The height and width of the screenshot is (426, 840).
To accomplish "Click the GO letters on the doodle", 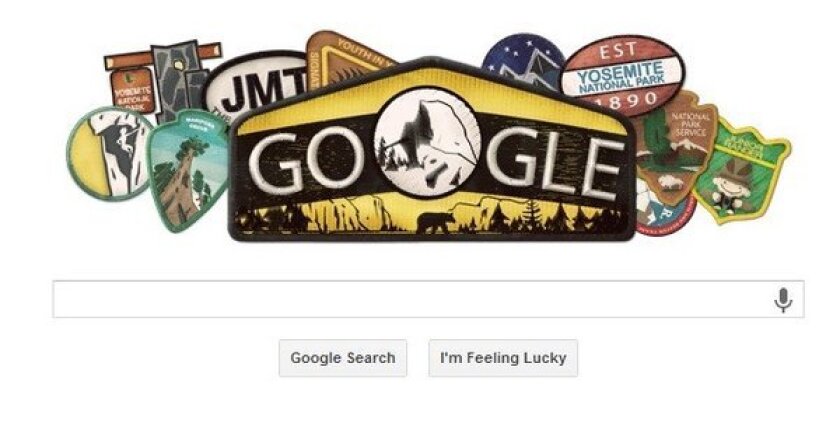I will coord(306,161).
